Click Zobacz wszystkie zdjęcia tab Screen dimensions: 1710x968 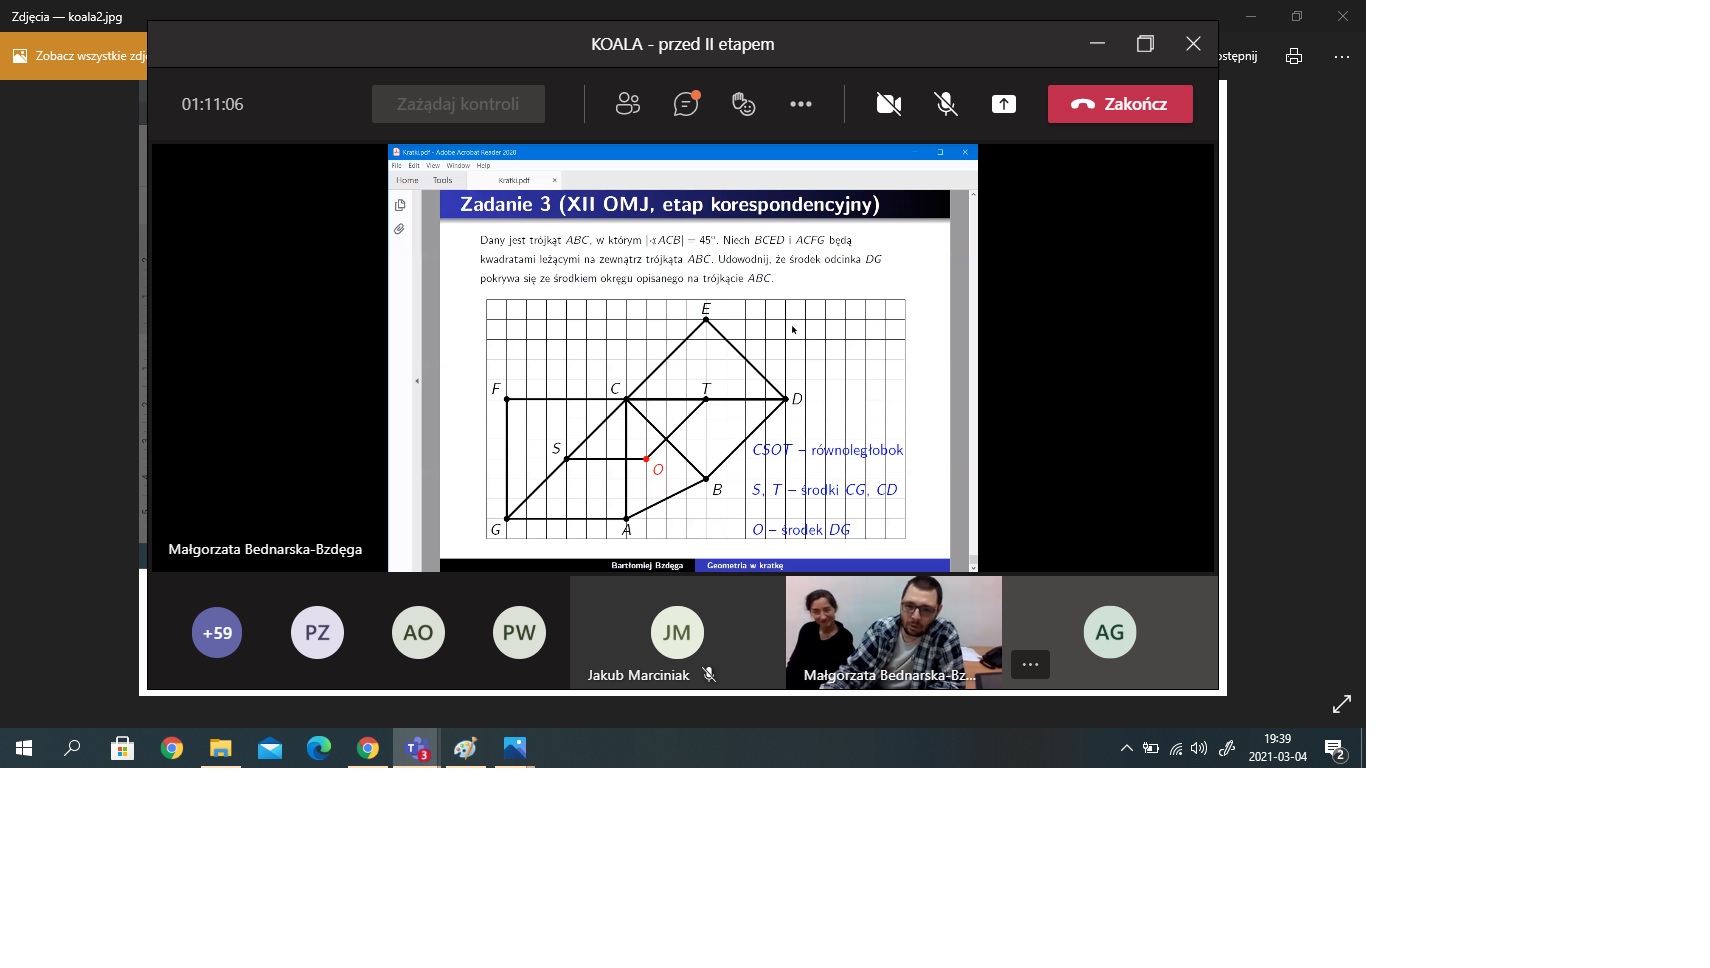coord(80,56)
